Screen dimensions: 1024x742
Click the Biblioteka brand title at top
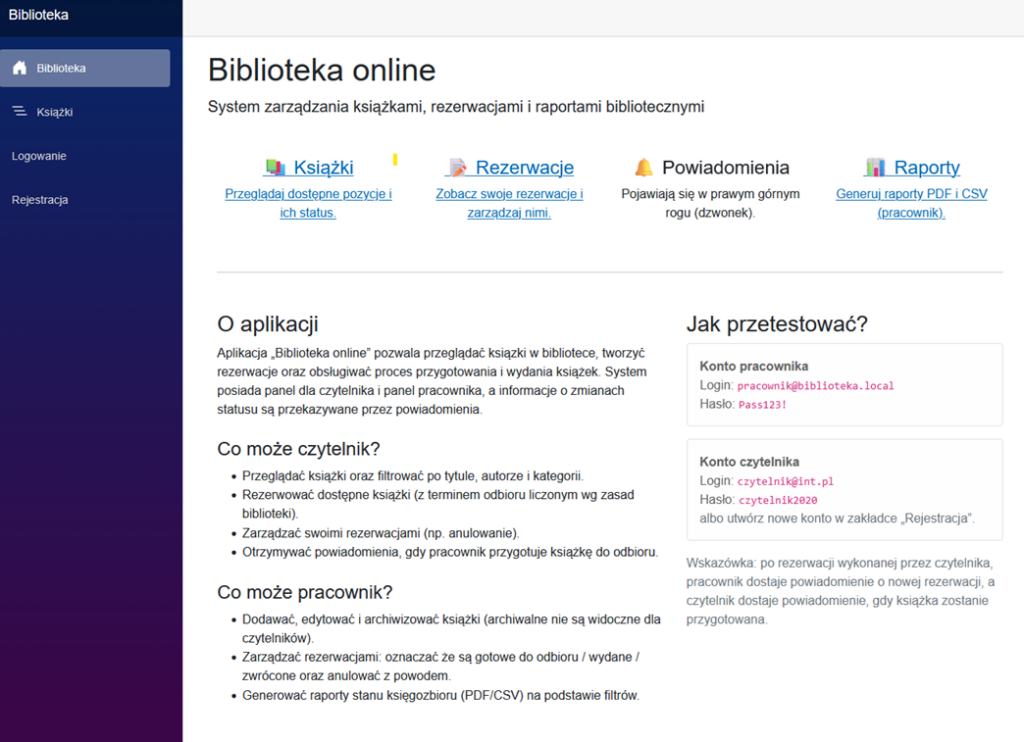(38, 15)
